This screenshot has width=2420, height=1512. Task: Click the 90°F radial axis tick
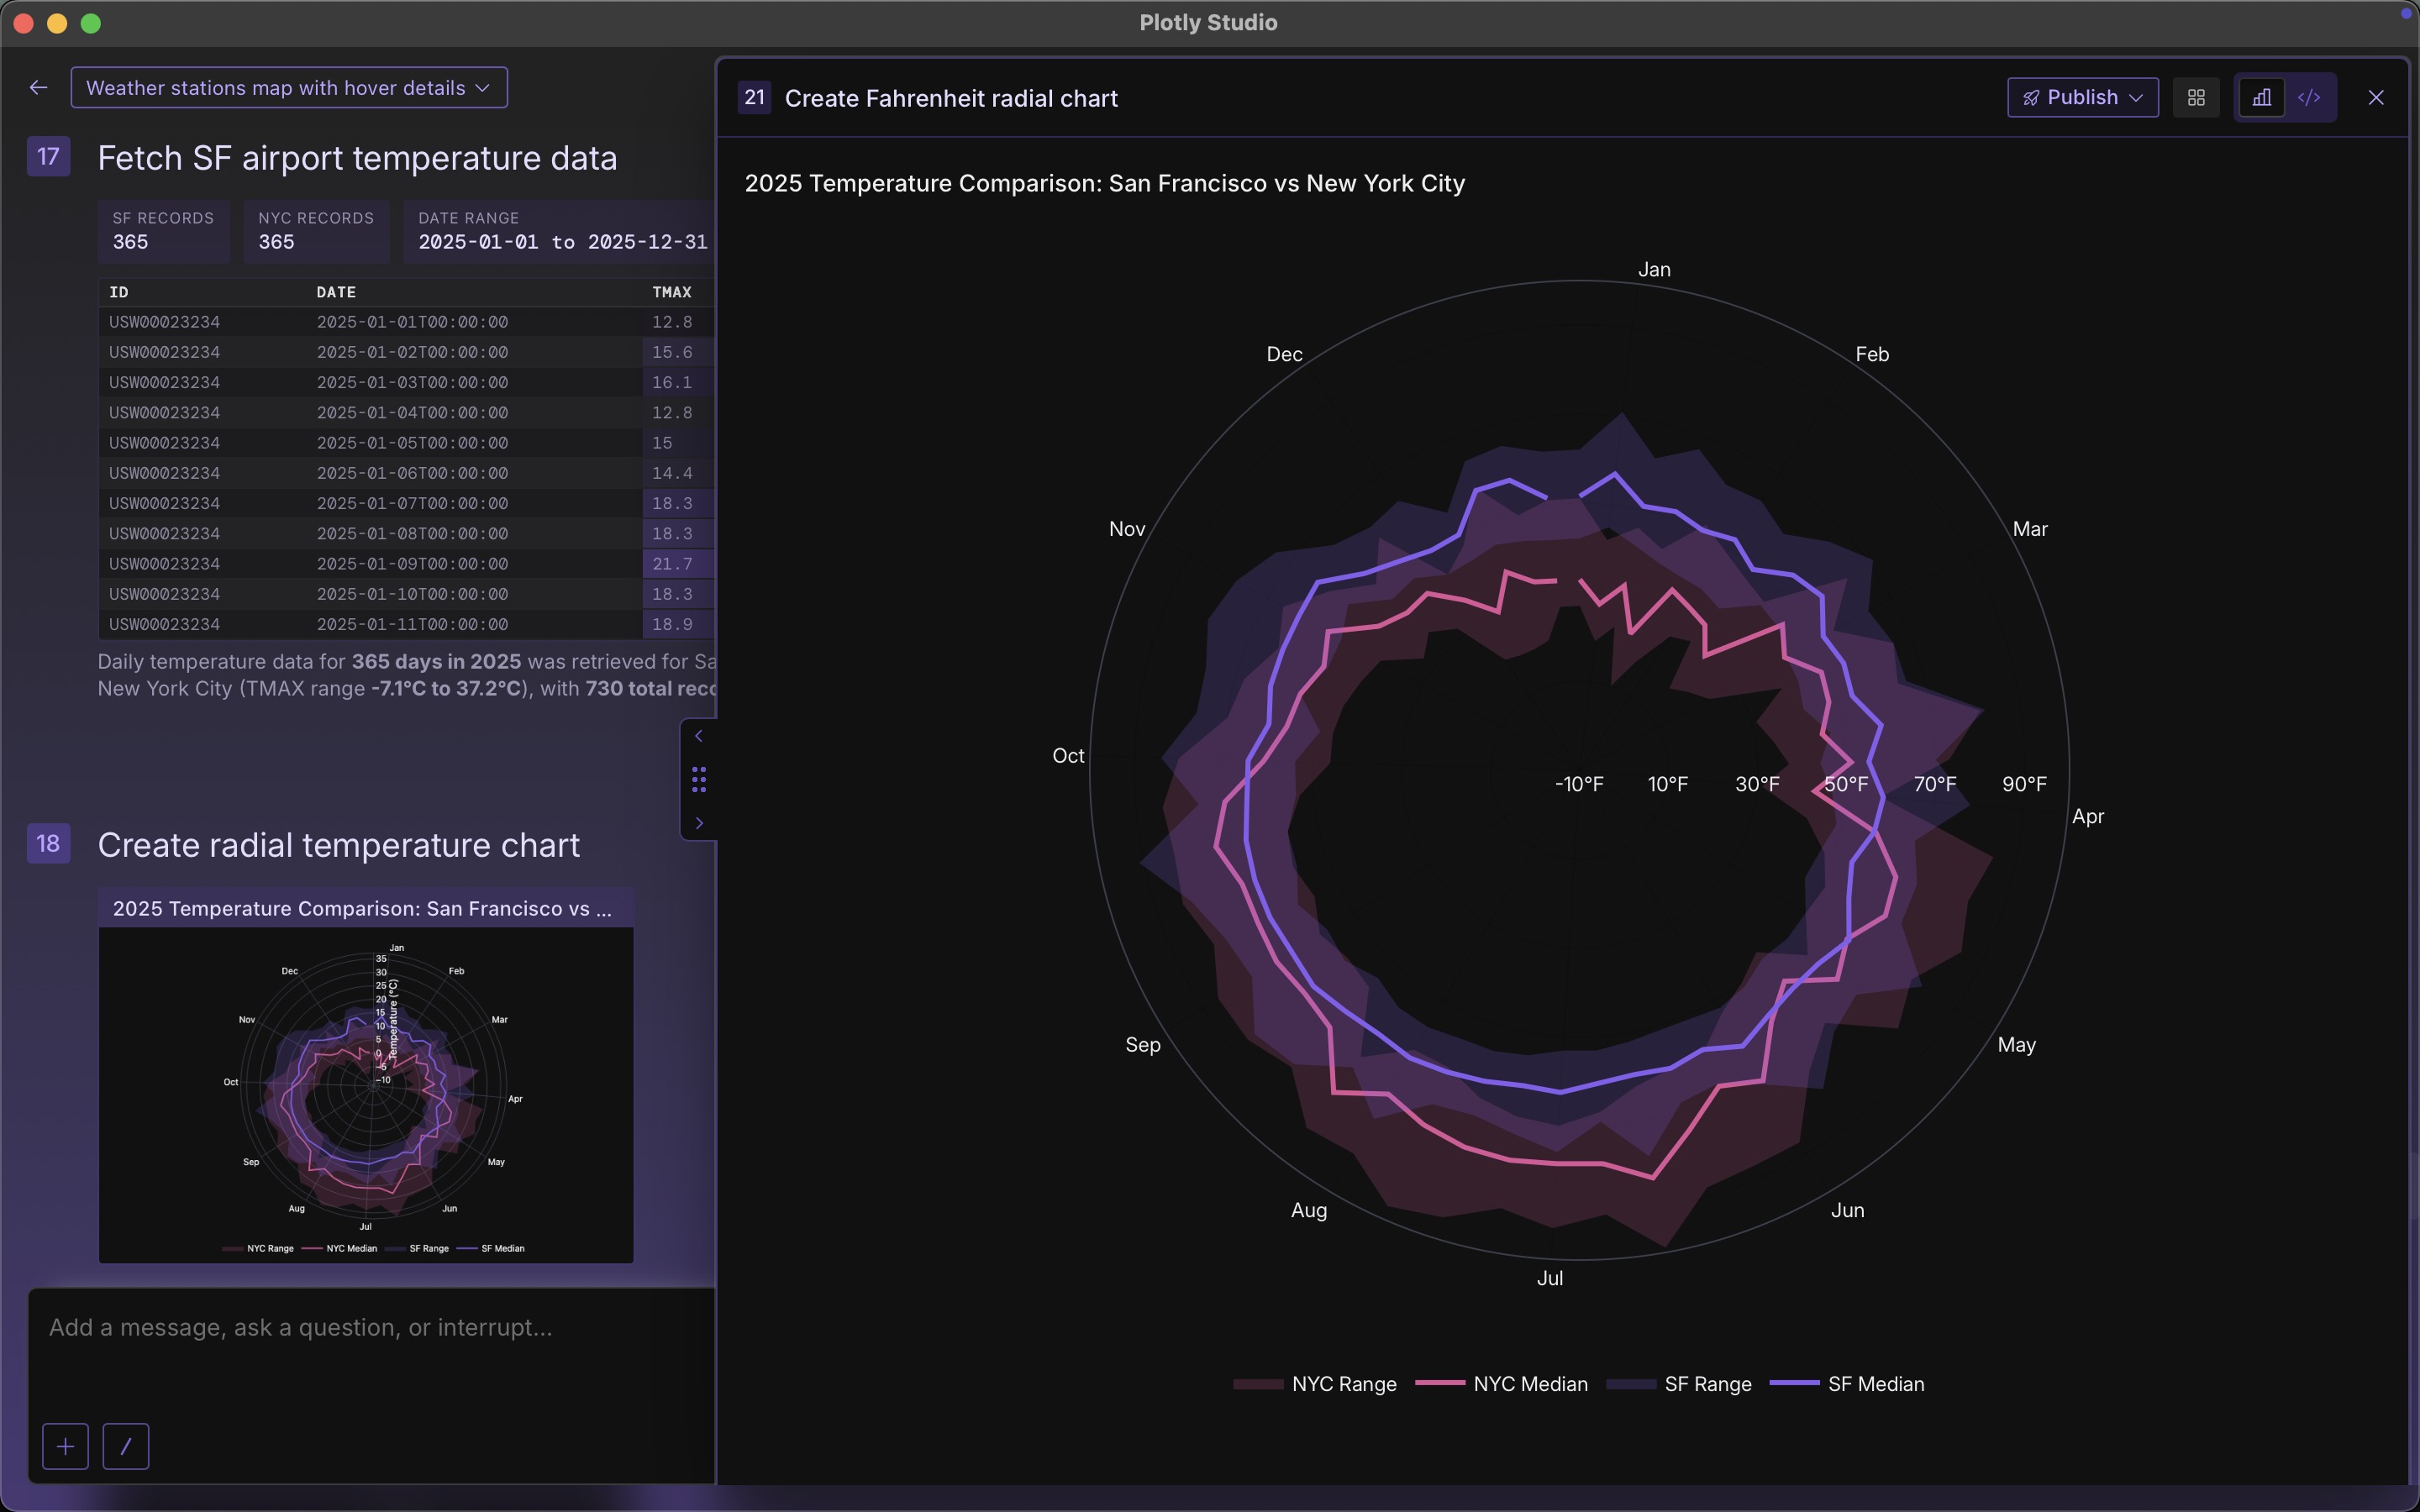[x=2024, y=784]
